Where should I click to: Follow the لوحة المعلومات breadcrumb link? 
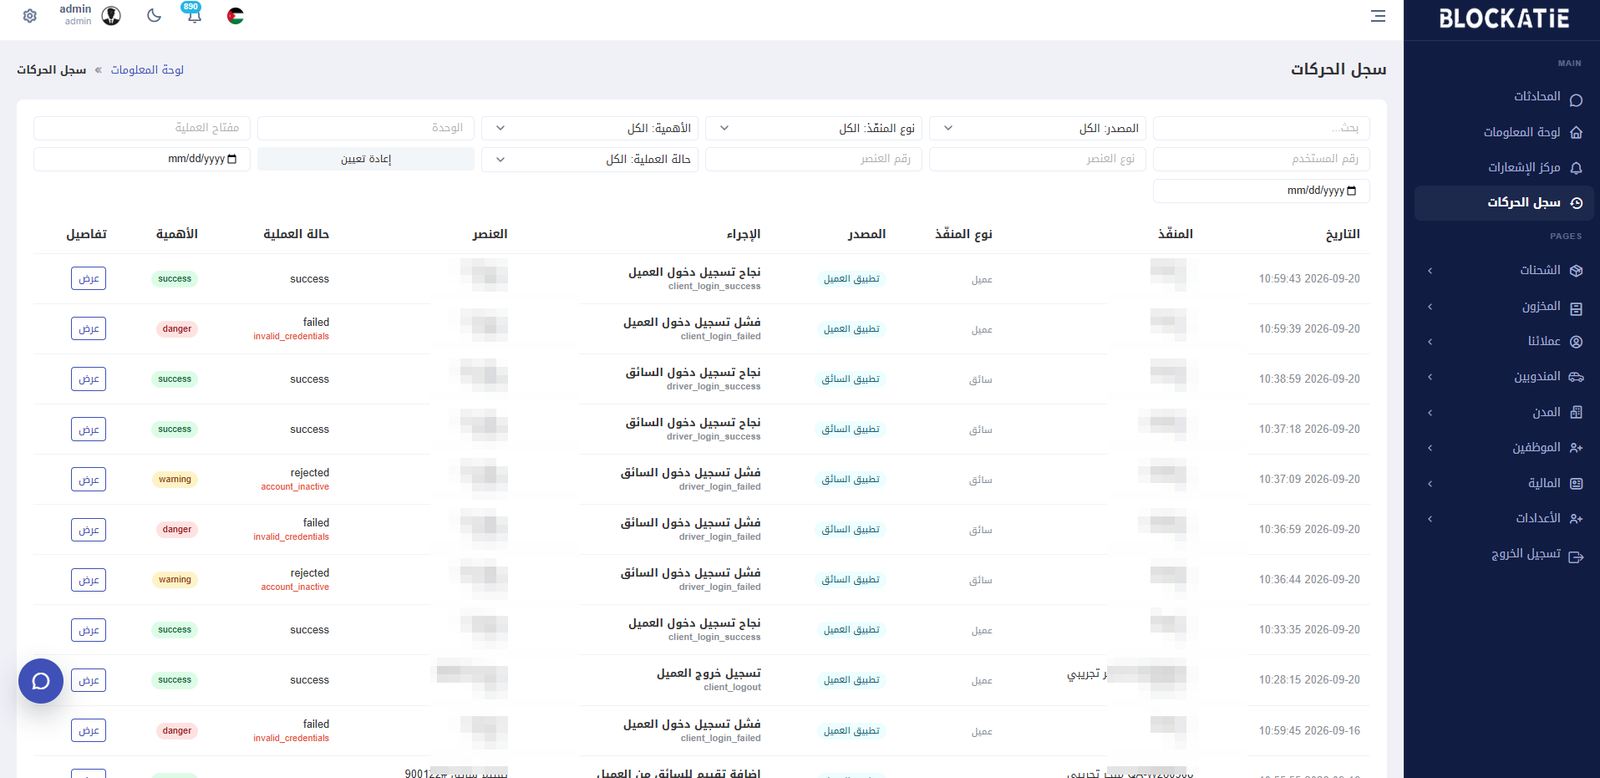tap(147, 70)
